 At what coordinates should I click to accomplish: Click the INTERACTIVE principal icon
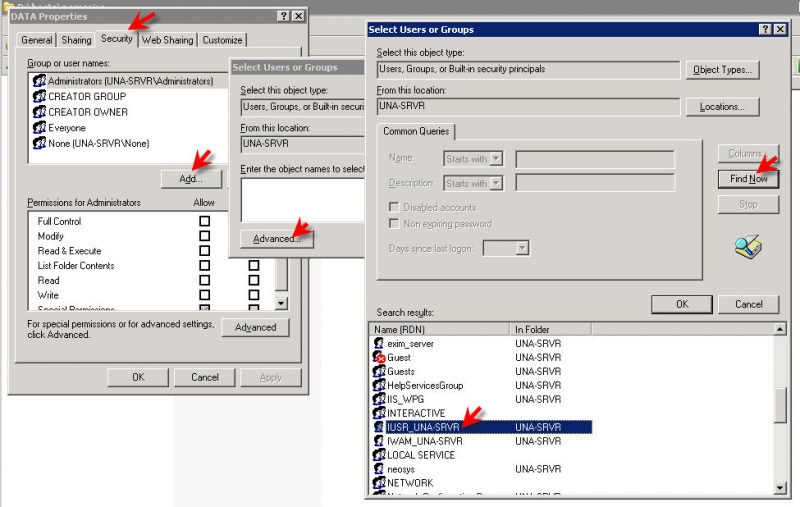(379, 413)
